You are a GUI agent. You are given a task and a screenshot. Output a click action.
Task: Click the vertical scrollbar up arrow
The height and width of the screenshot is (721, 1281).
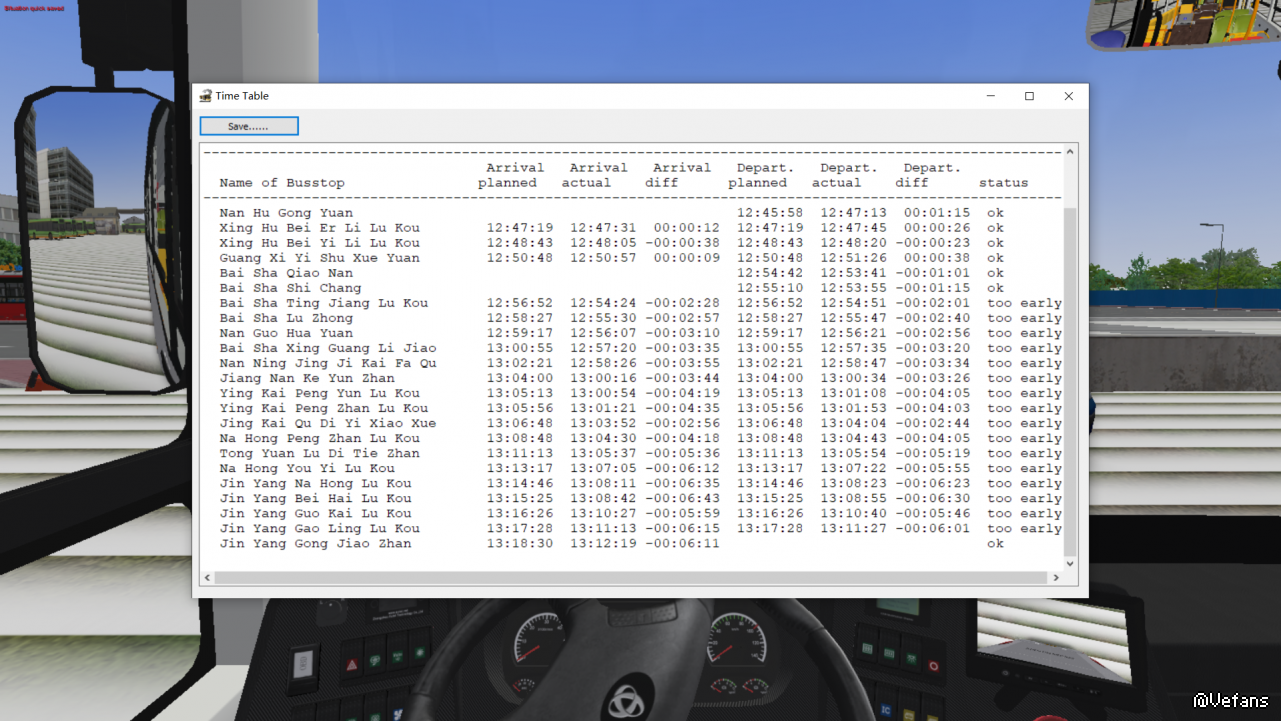(x=1070, y=152)
